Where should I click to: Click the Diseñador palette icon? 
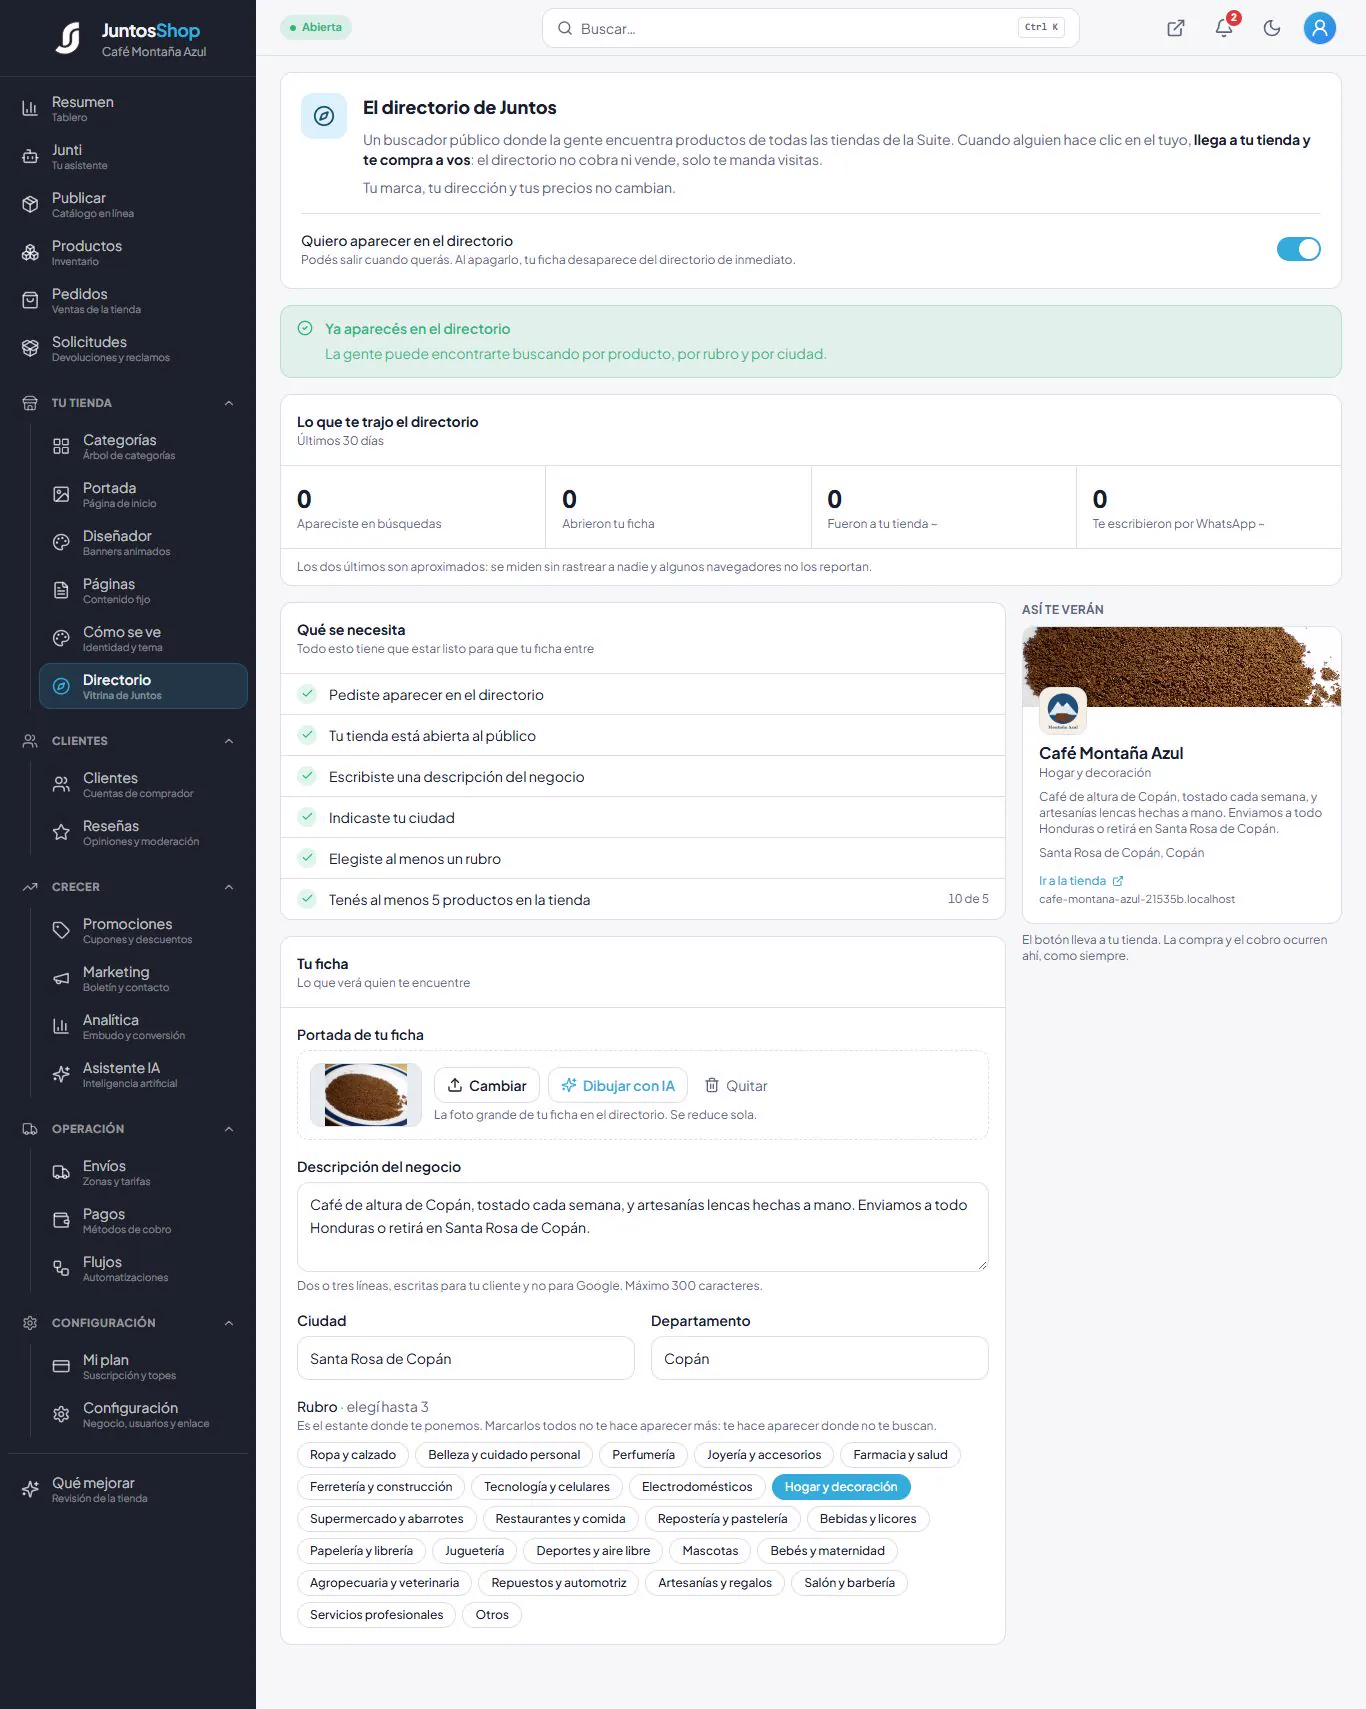(x=61, y=542)
